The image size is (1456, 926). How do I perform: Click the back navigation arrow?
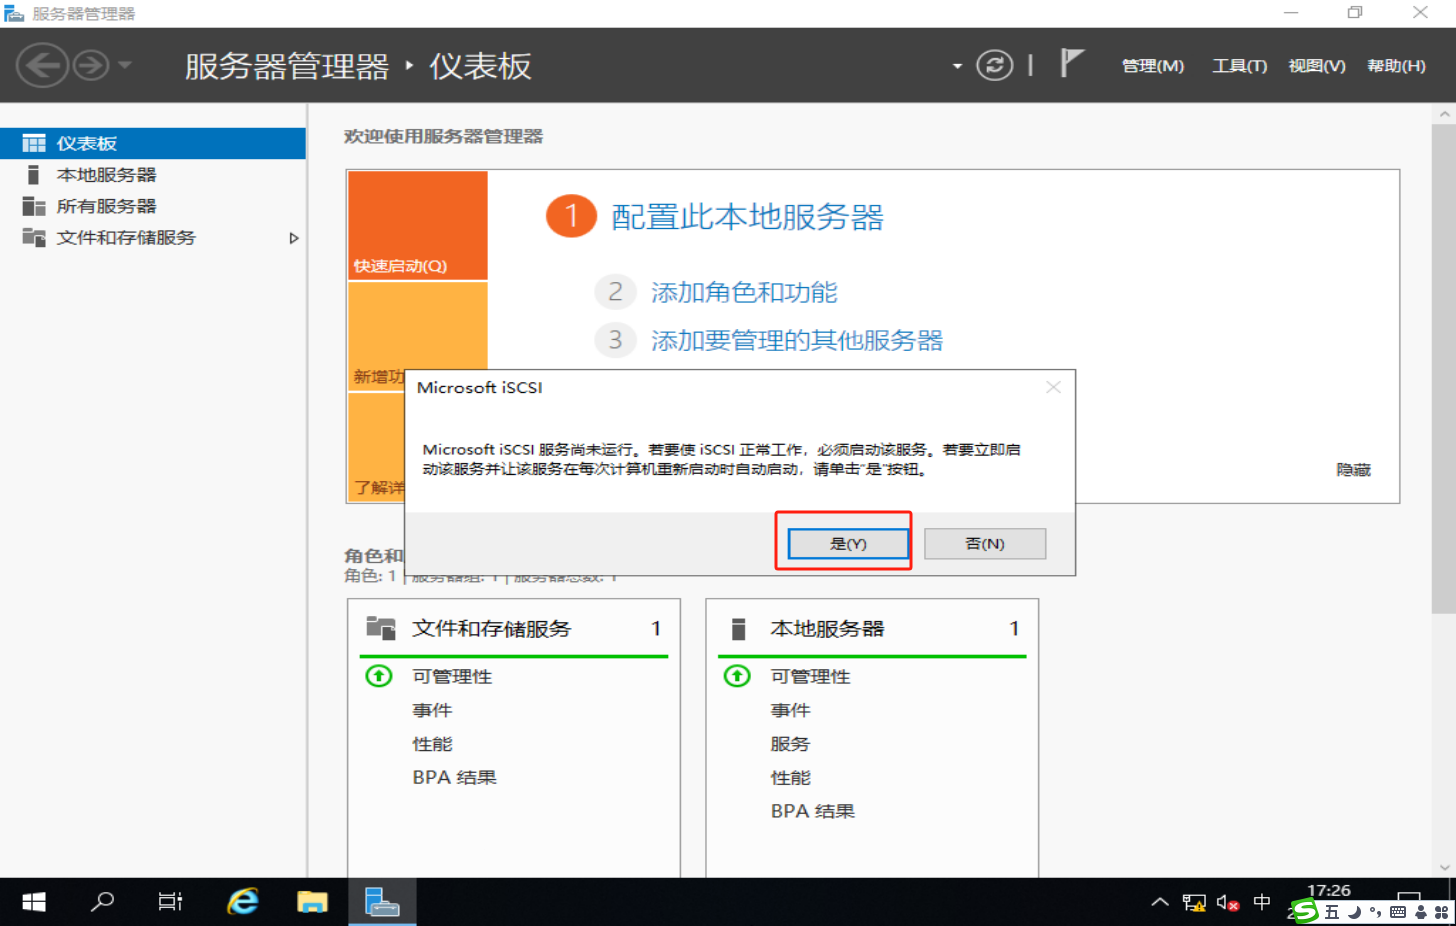(42, 66)
